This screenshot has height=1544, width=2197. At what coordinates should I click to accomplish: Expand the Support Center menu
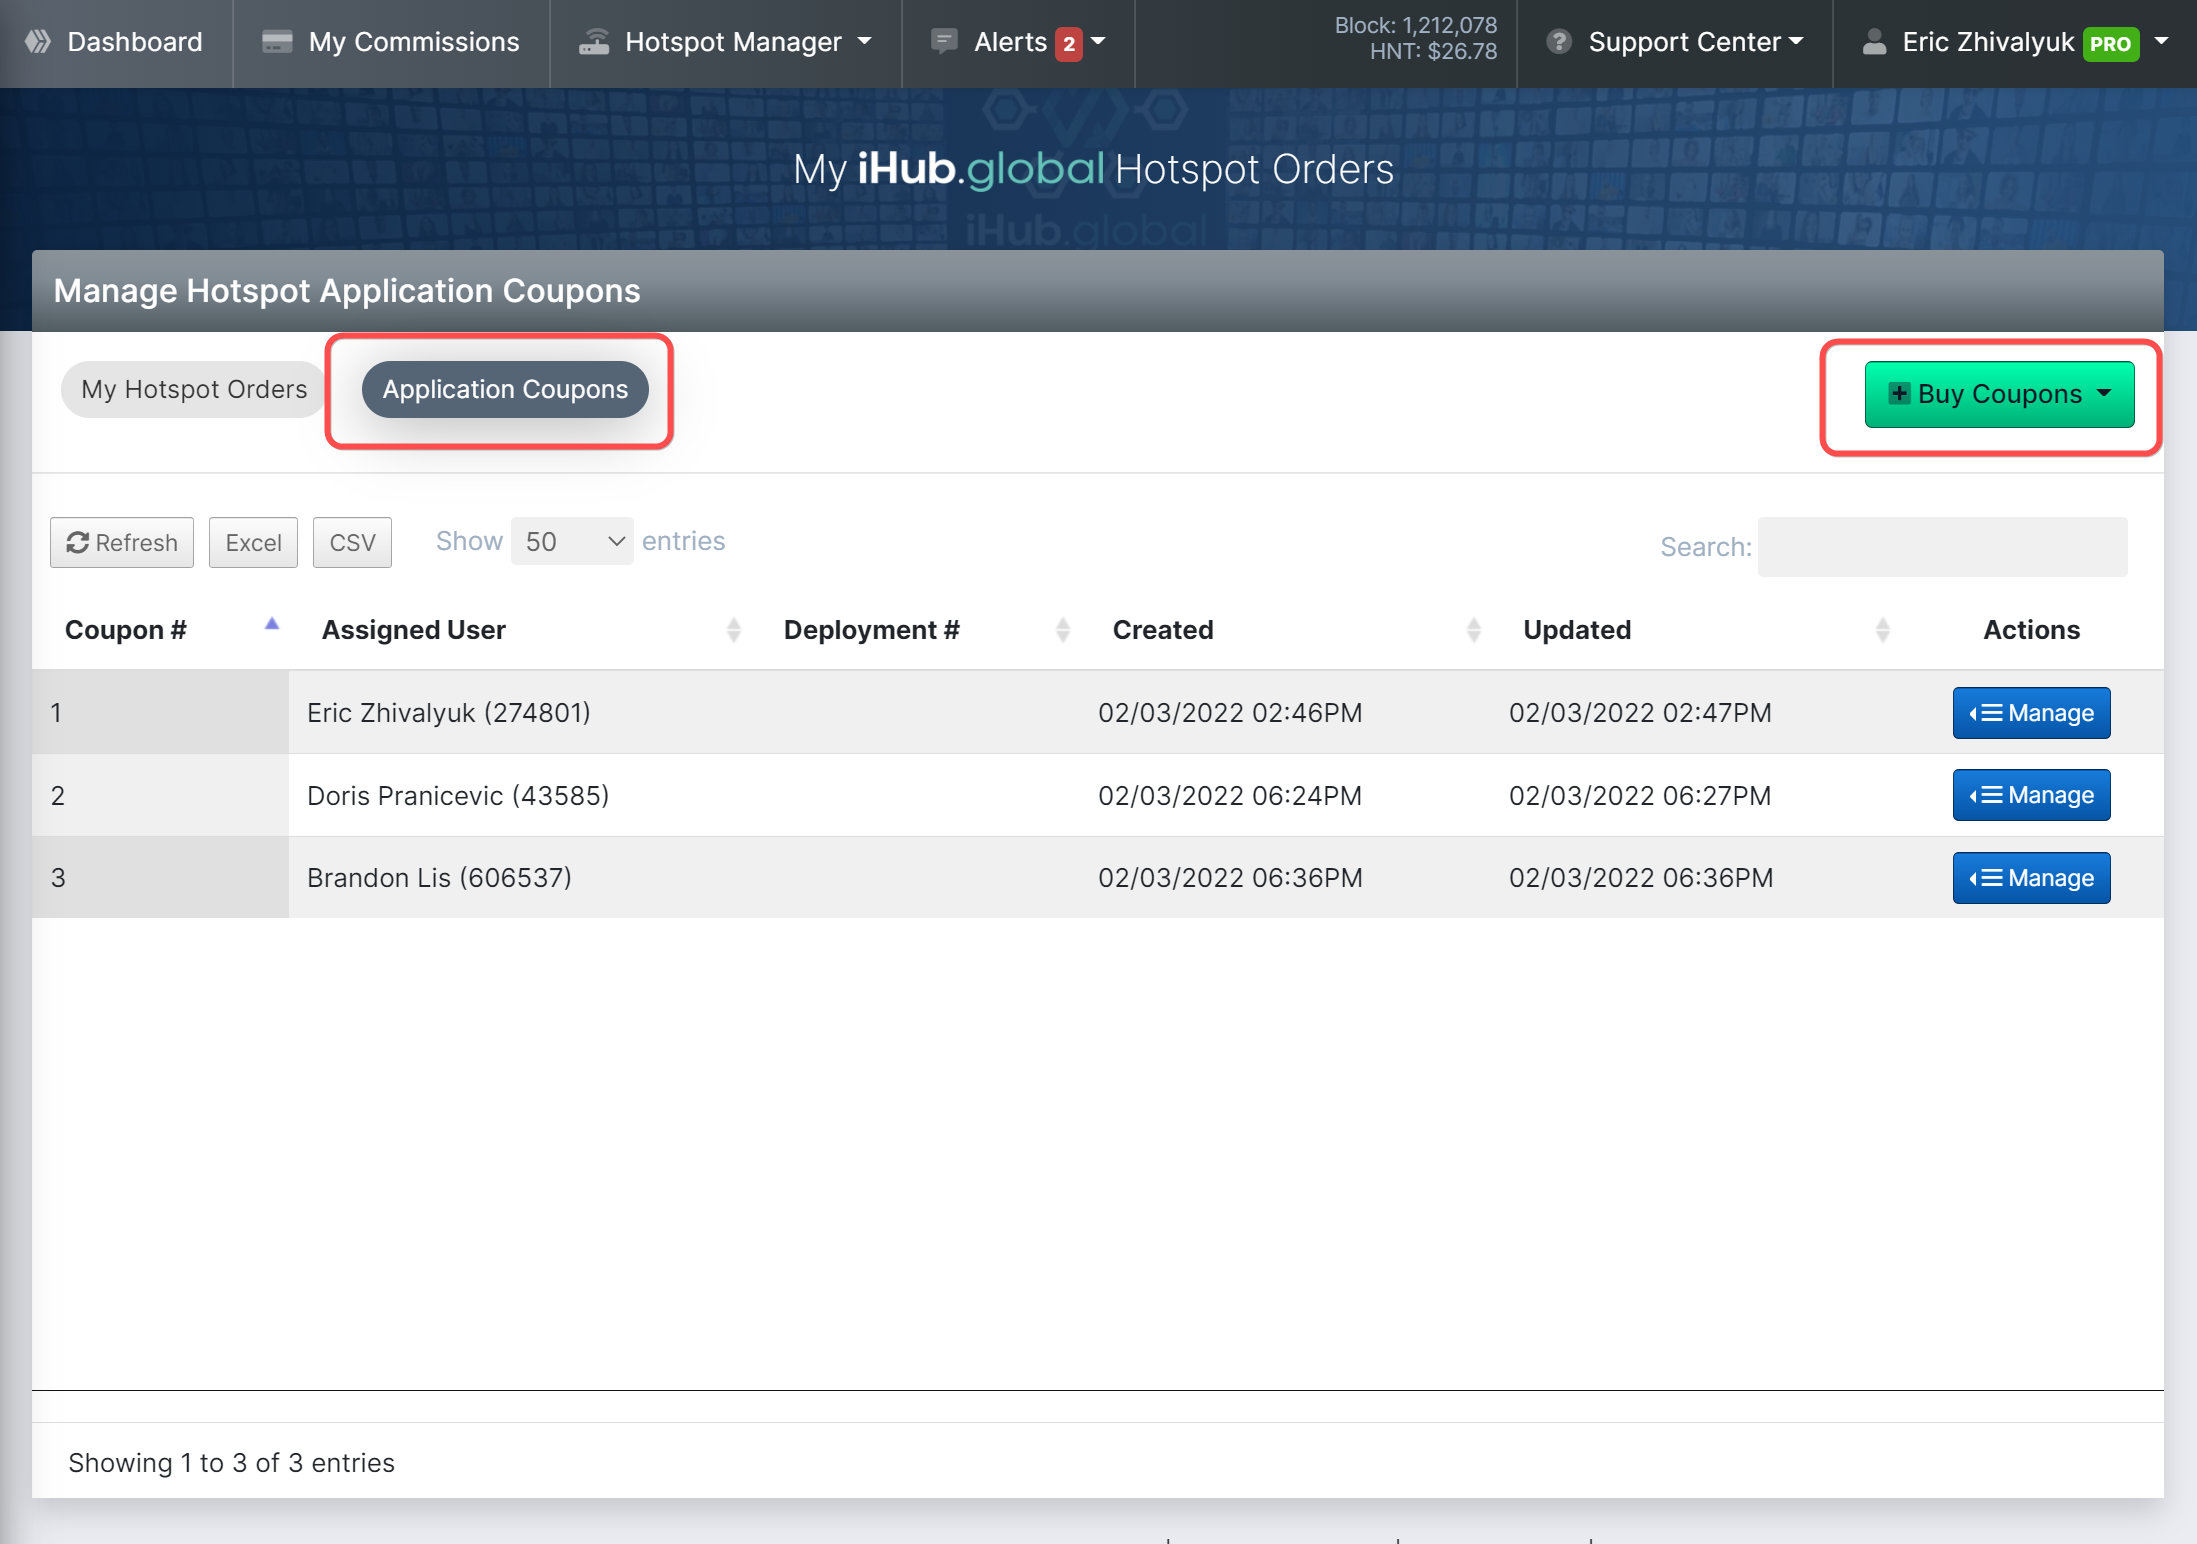pyautogui.click(x=1675, y=42)
